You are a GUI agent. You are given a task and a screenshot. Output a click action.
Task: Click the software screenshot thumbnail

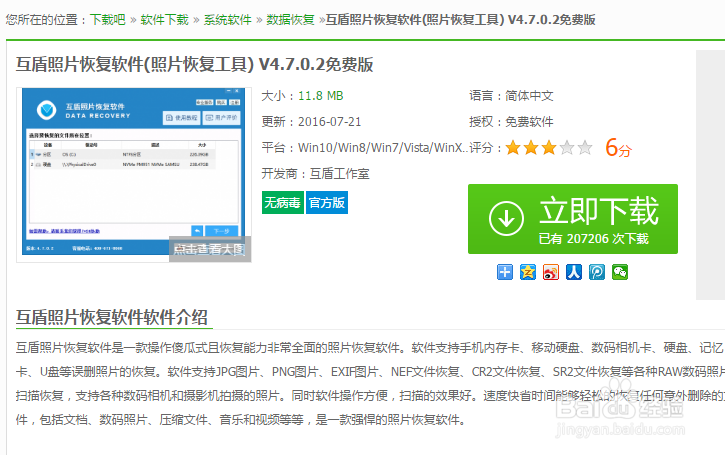(x=134, y=175)
